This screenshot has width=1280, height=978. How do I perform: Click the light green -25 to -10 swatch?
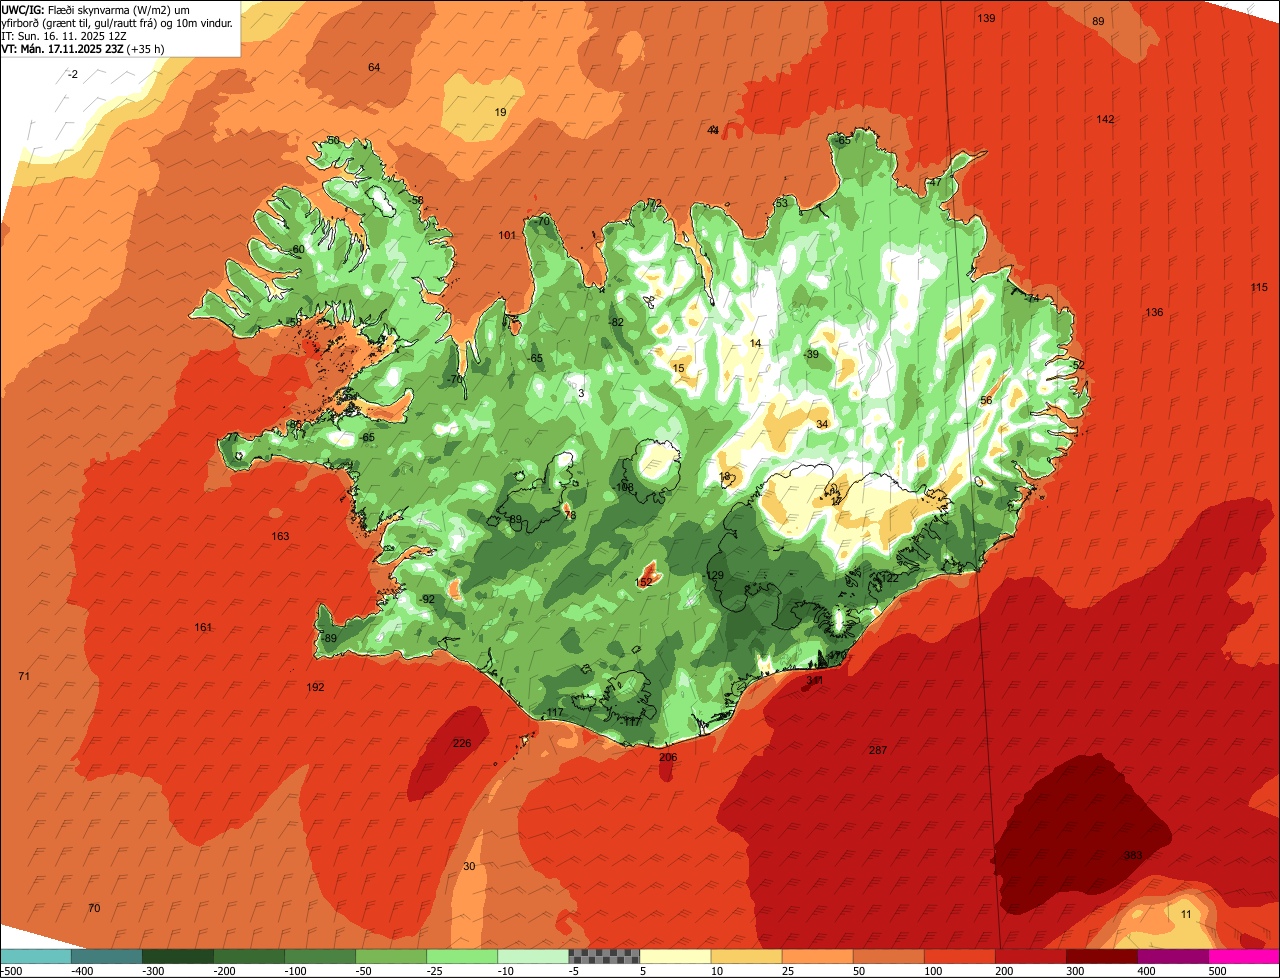click(462, 955)
